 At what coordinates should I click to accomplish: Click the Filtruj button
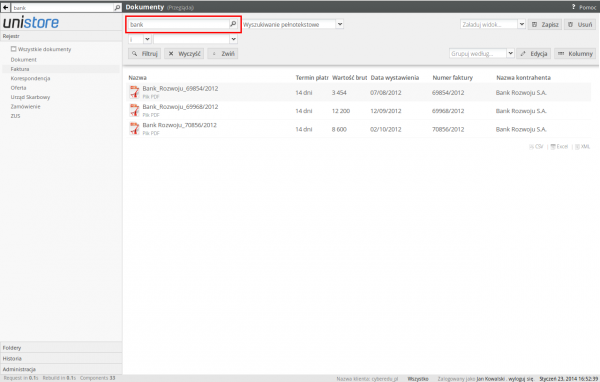point(145,54)
